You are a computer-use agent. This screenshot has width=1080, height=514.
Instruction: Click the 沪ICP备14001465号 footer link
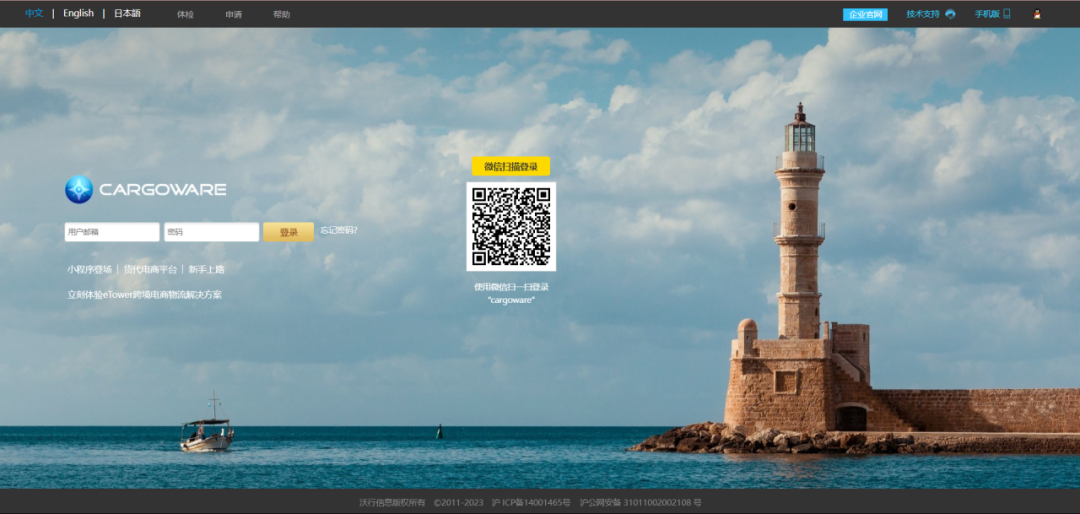[531, 502]
